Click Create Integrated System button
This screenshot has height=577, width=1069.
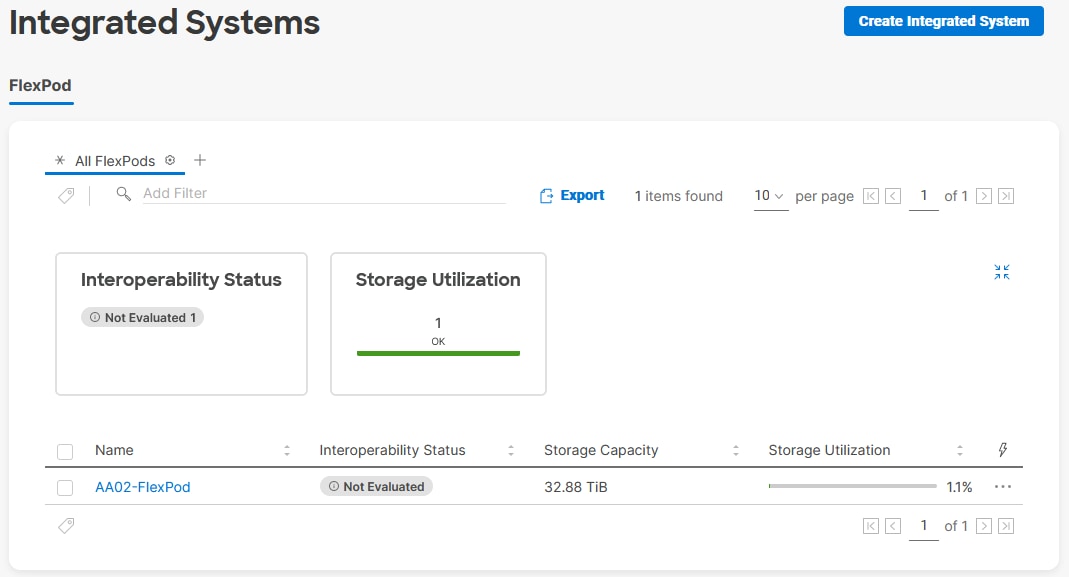pos(944,21)
